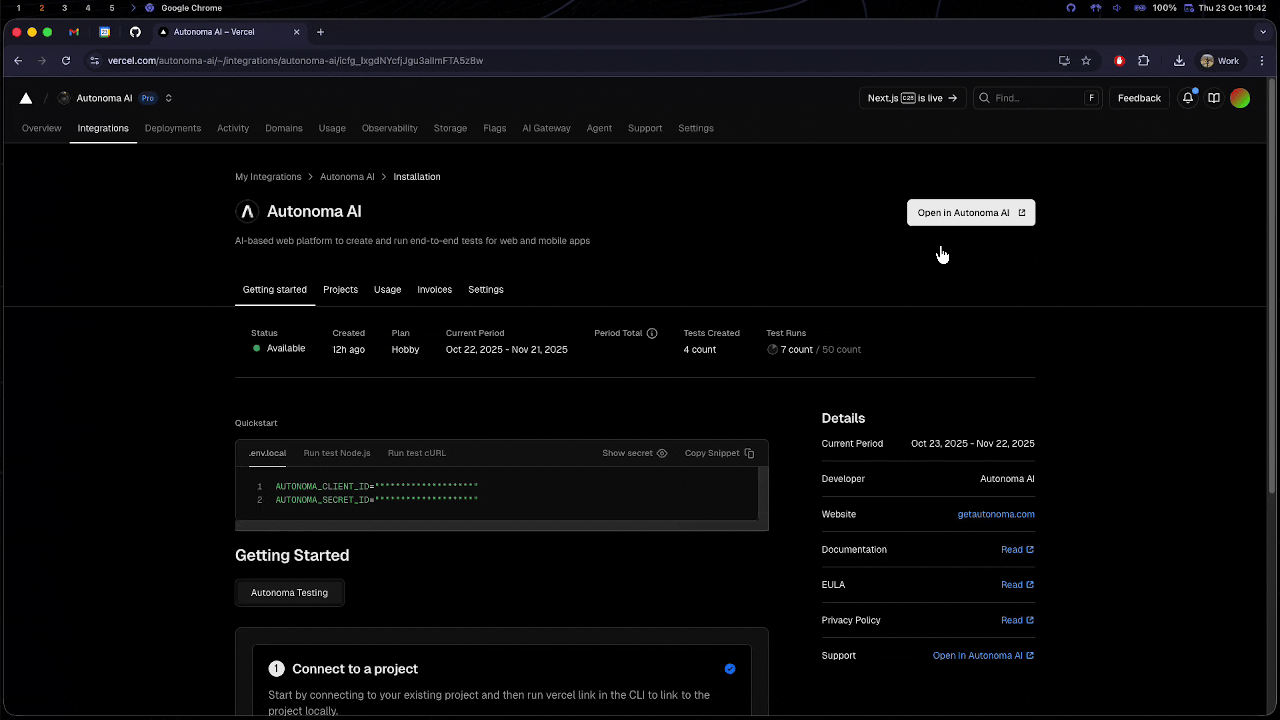Open notifications bell icon
Screen dimensions: 1280x720
[x=1188, y=98]
